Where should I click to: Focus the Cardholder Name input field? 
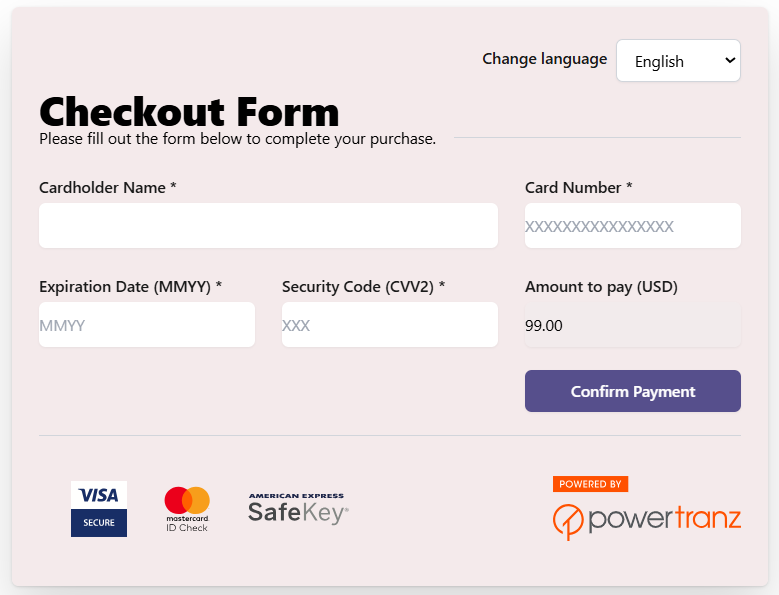pyautogui.click(x=268, y=226)
